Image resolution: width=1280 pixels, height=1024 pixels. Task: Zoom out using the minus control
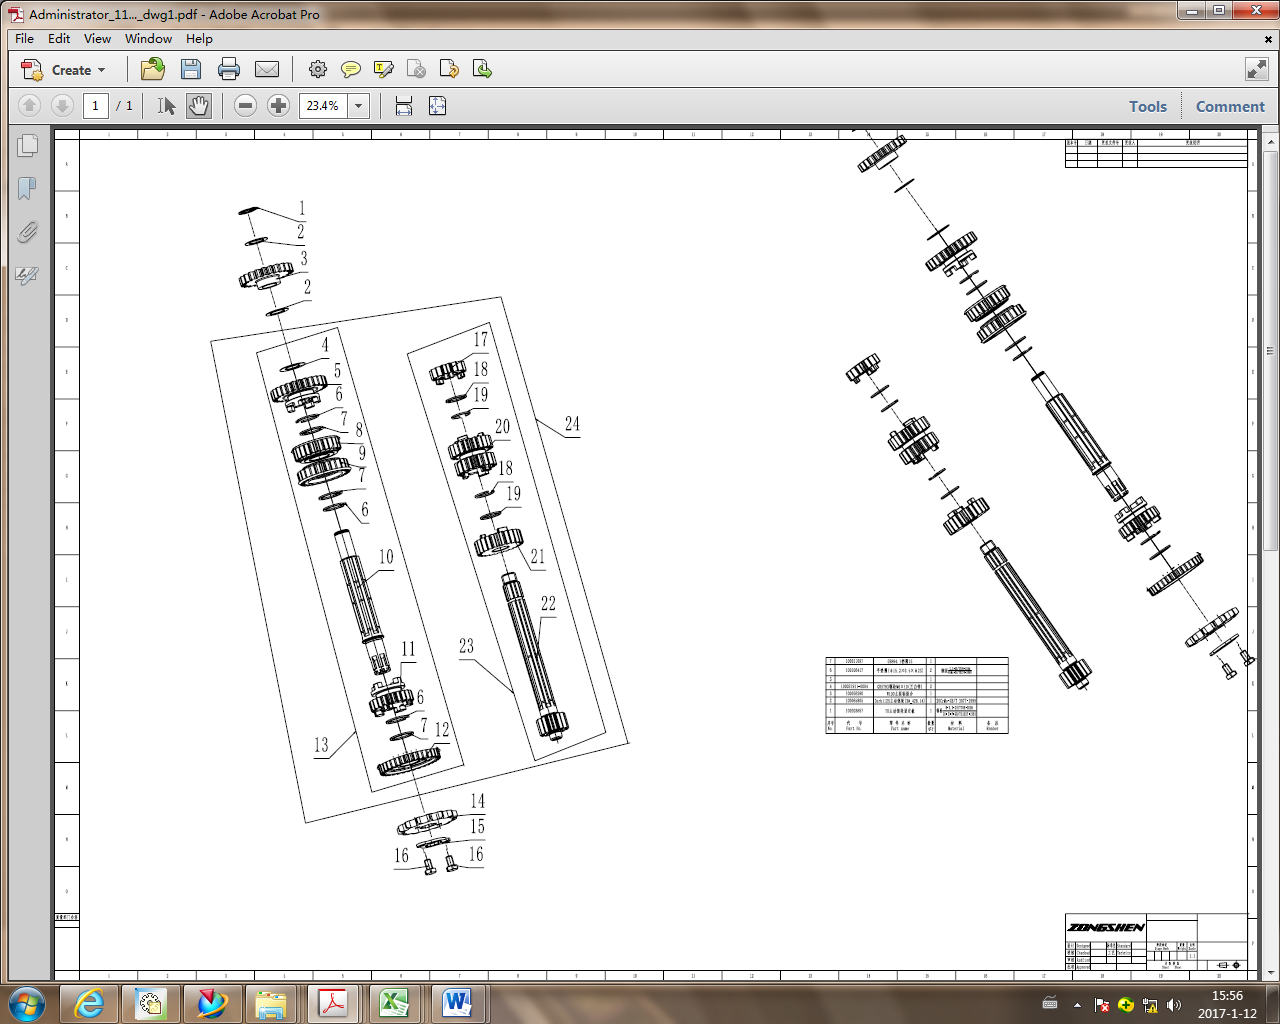coord(245,105)
